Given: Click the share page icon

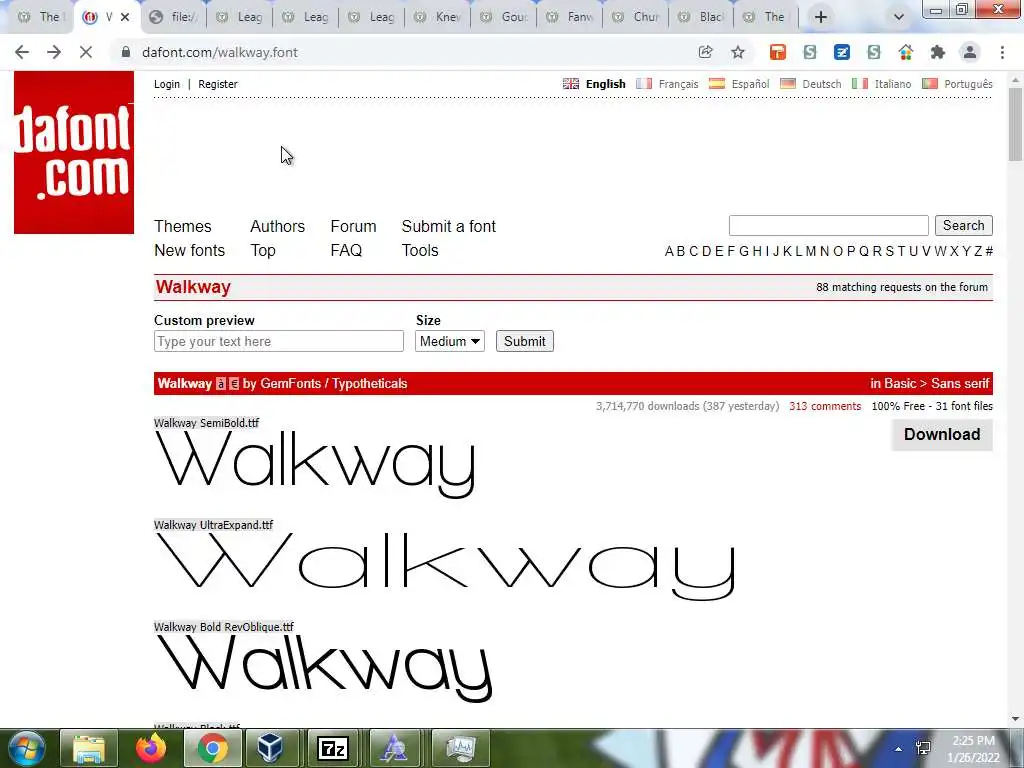Looking at the screenshot, I should (x=705, y=52).
